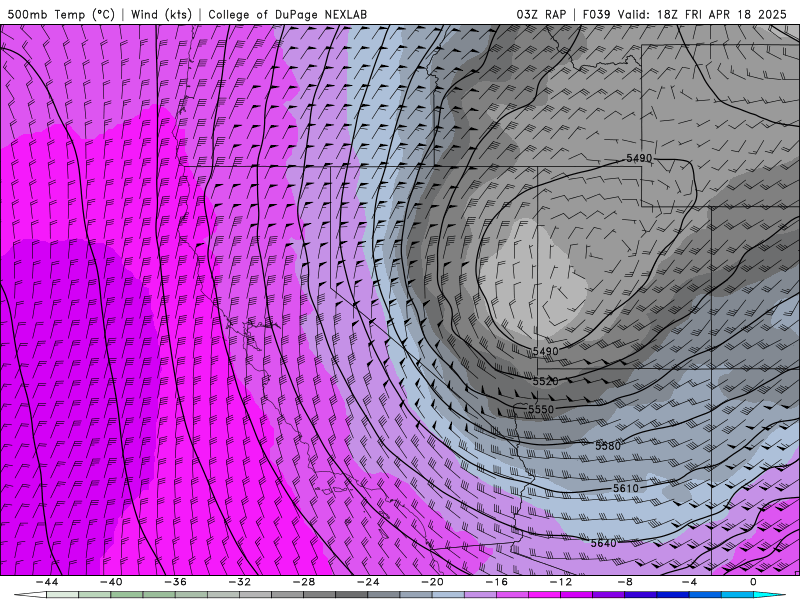Click the "Valid: 18Z FRI APR 18 2025" timestamp
Viewport: 800px width, 600px height.
click(x=702, y=14)
